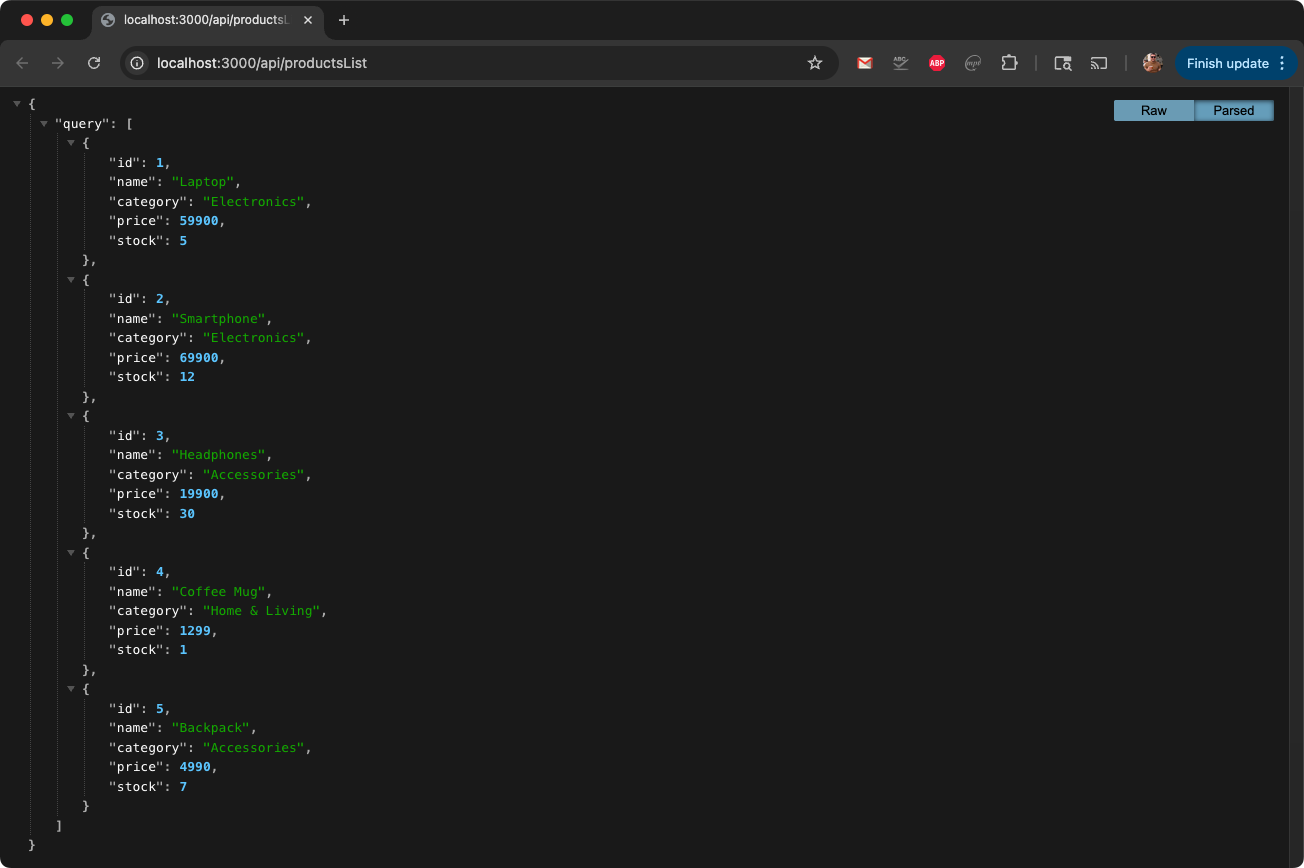Screen dimensions: 1304x868
Task: Open the Extensions puzzle piece menu
Action: point(1009,63)
